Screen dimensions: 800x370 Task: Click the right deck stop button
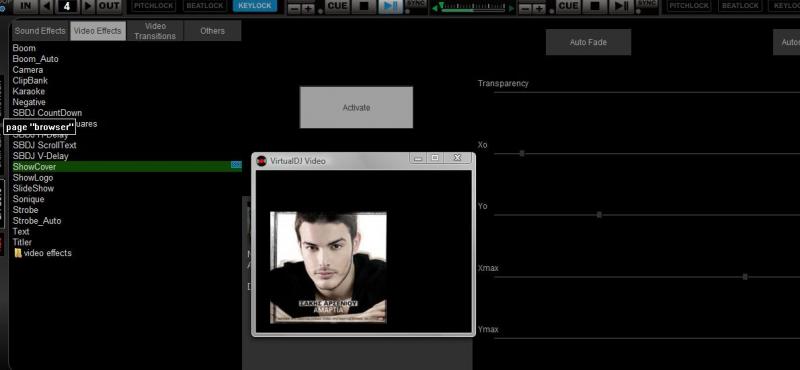[x=595, y=6]
